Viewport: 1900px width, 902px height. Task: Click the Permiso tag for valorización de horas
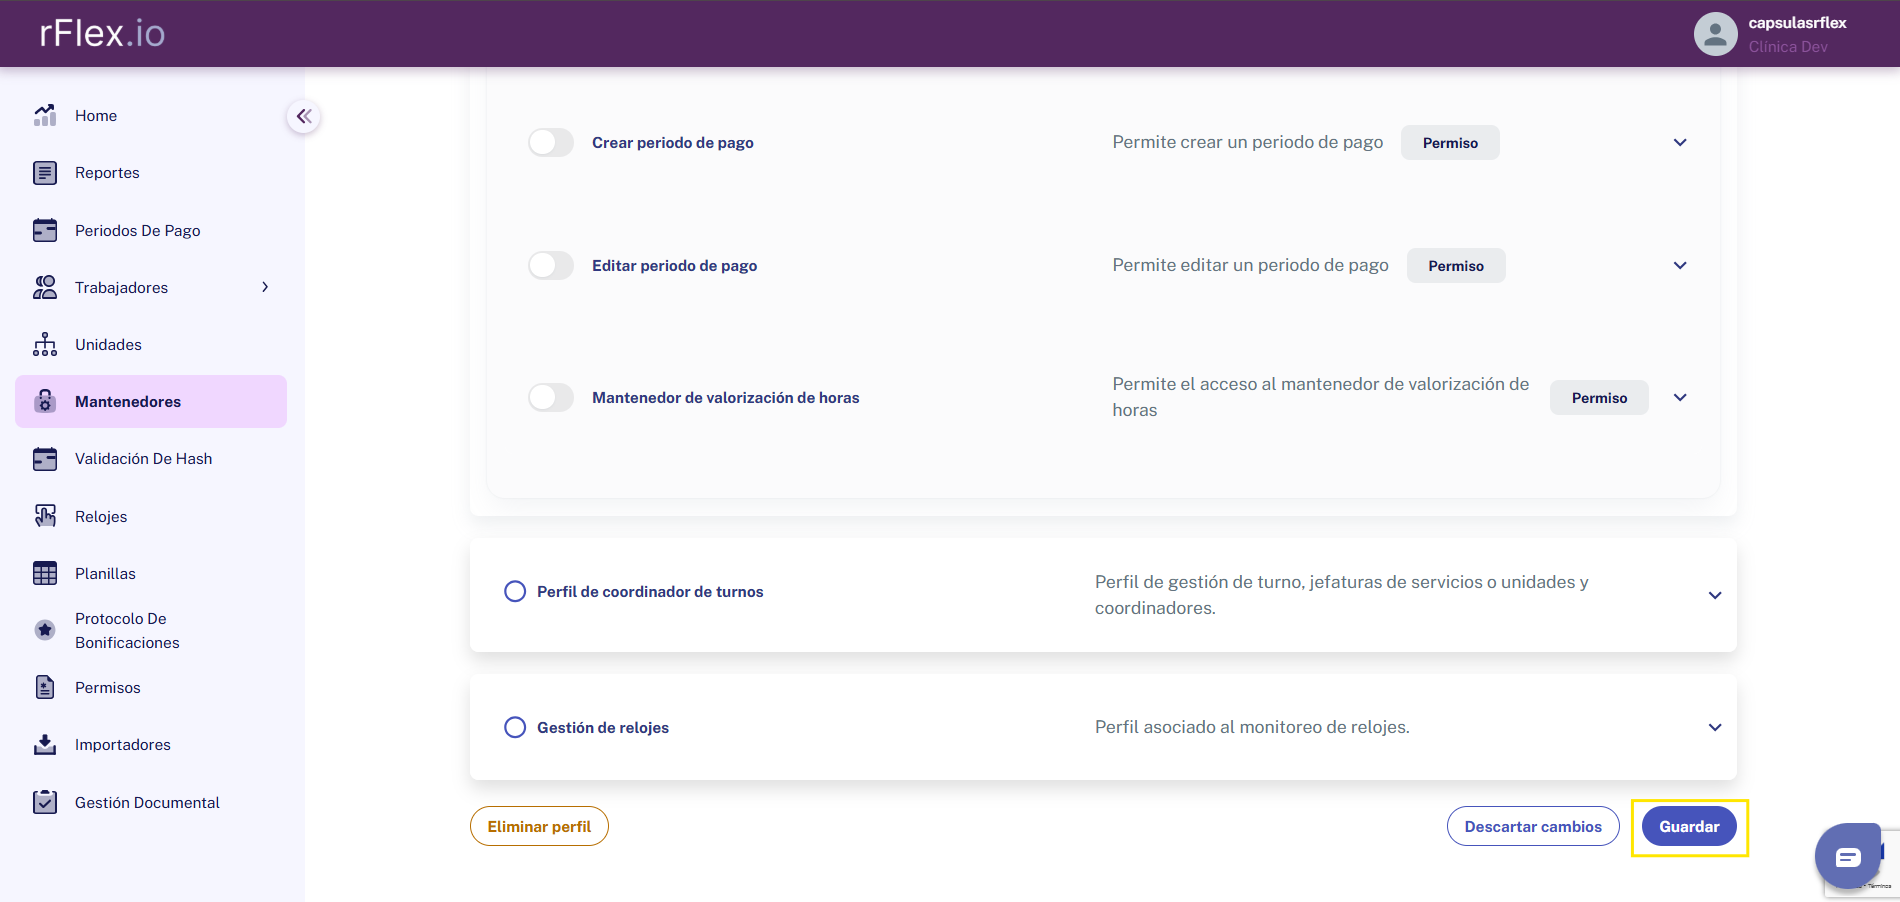(x=1599, y=398)
